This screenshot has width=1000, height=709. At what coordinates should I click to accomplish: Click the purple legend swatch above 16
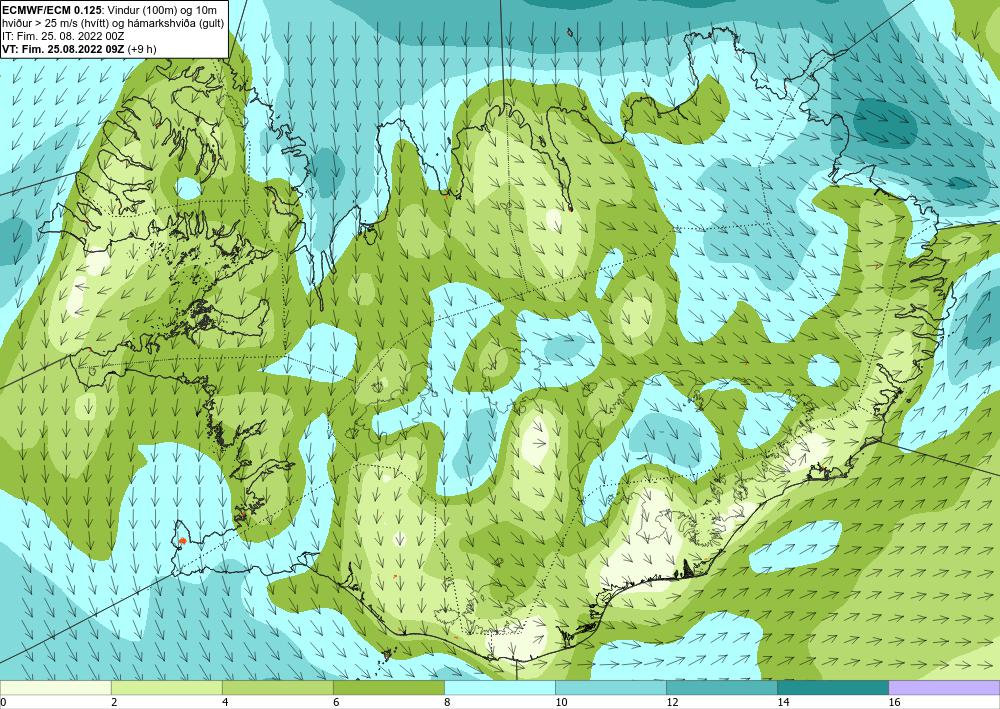[944, 688]
